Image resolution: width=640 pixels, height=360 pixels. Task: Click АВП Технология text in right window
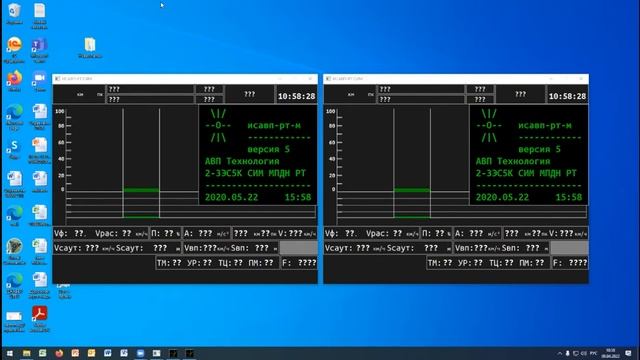[513, 161]
